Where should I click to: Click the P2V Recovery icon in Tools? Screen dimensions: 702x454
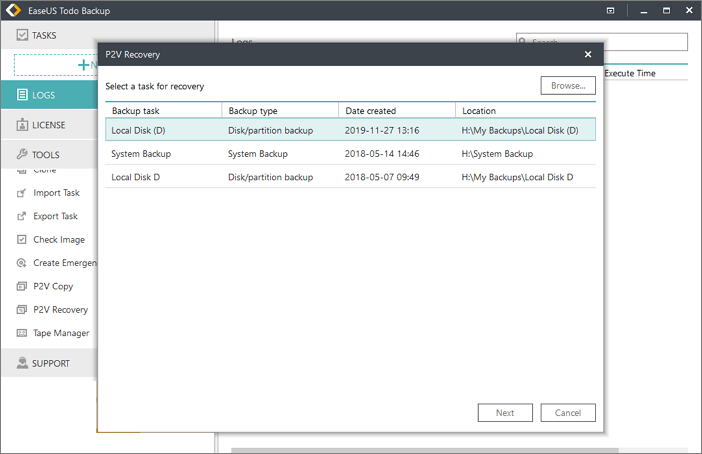[22, 310]
